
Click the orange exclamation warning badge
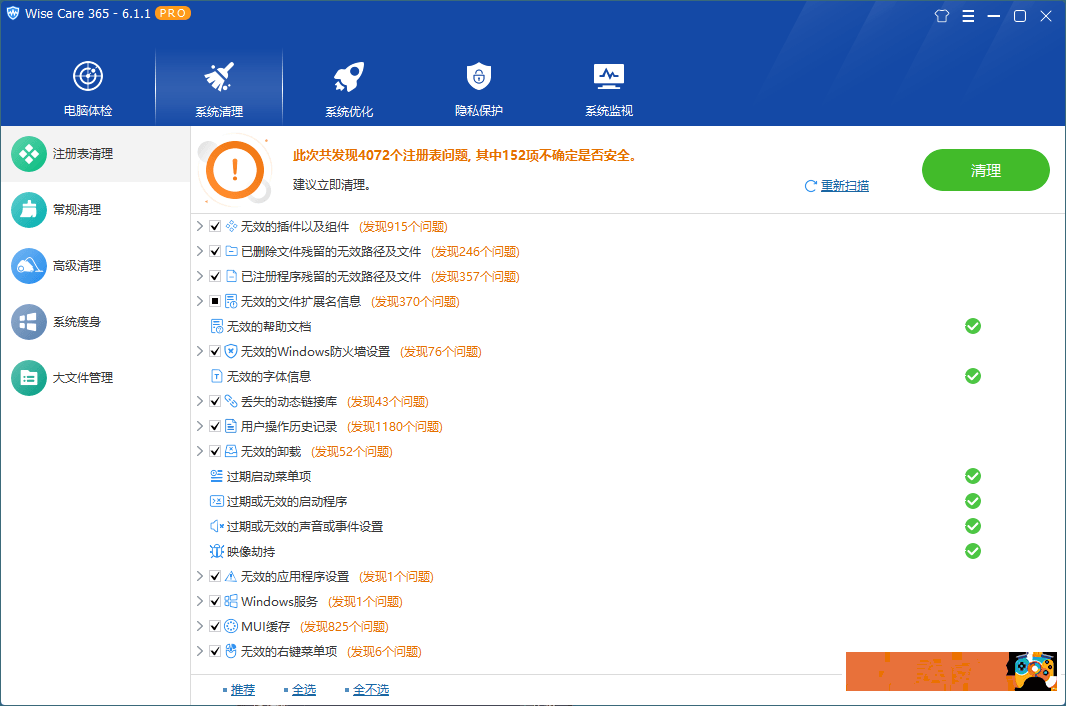pos(235,170)
